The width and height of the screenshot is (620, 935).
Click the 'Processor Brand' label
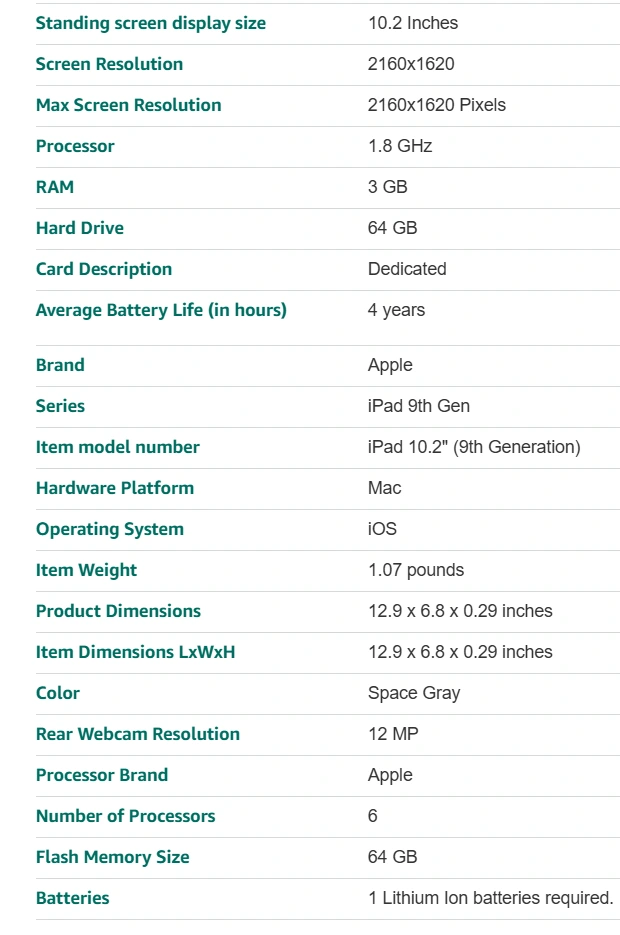coord(102,775)
